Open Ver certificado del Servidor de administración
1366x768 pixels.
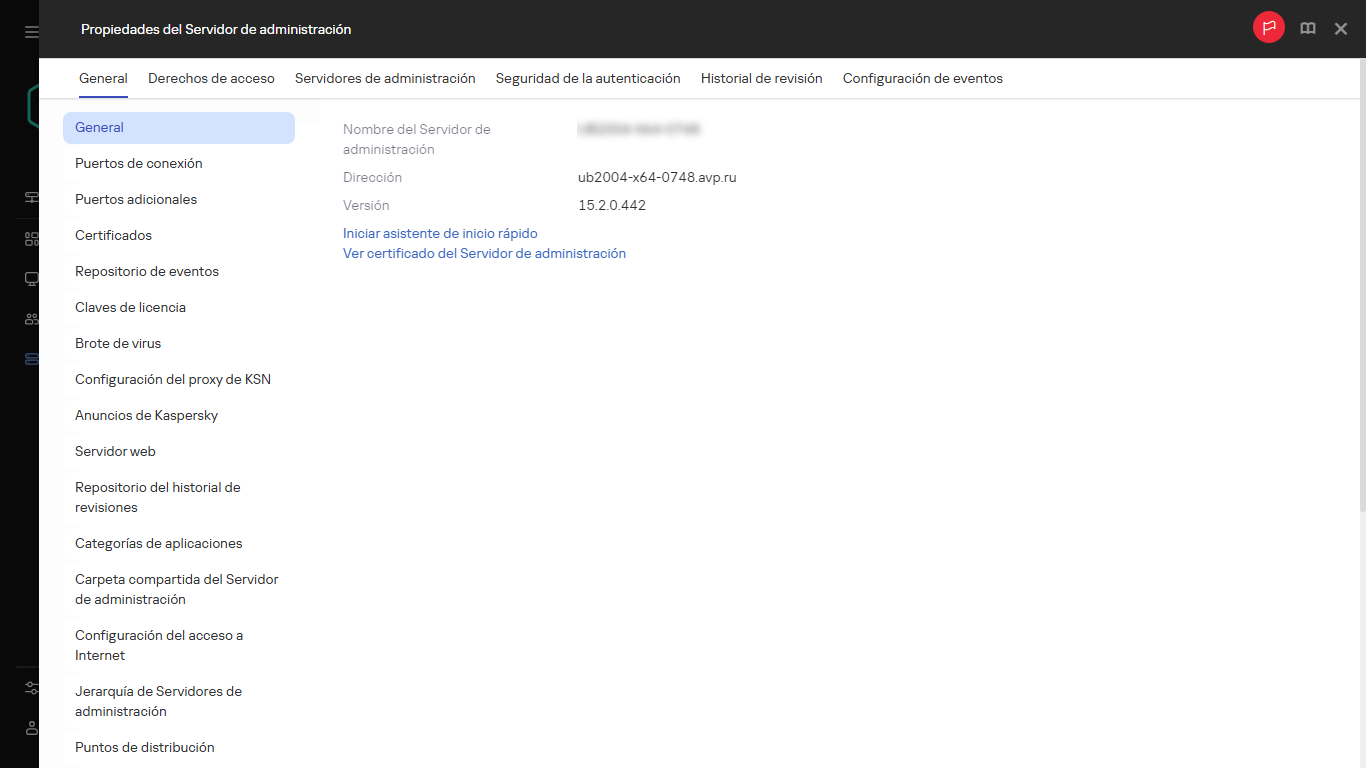click(484, 253)
